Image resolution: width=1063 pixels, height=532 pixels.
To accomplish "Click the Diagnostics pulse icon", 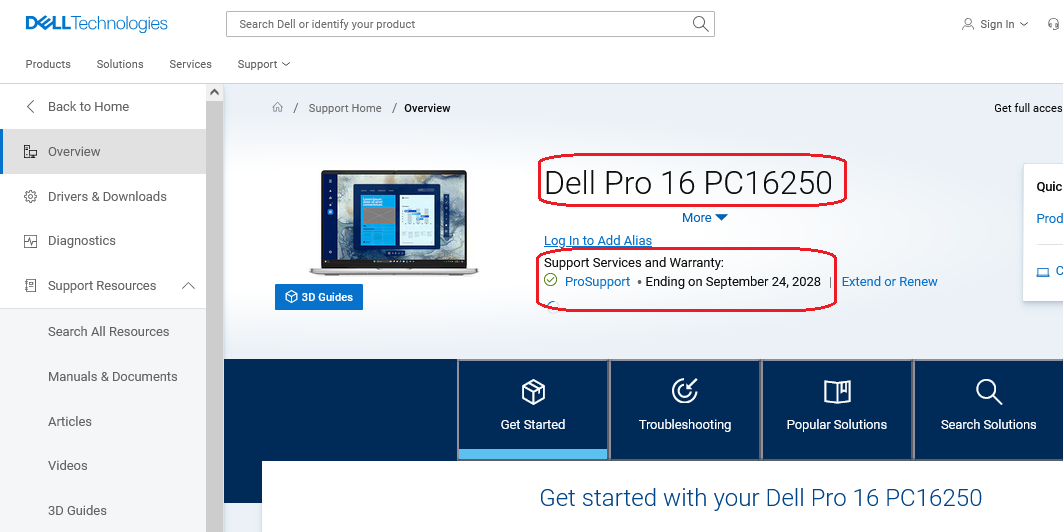I will tap(30, 241).
